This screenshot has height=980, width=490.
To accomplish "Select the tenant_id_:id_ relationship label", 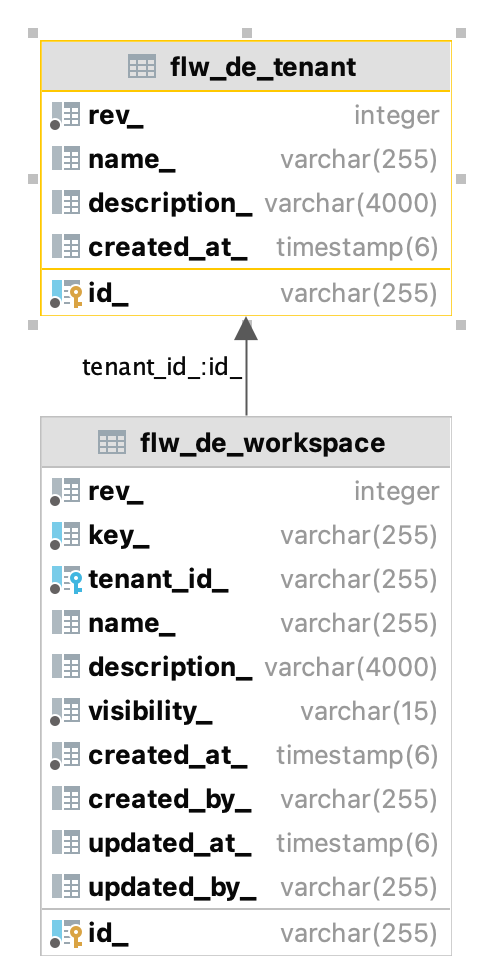I will (x=162, y=368).
